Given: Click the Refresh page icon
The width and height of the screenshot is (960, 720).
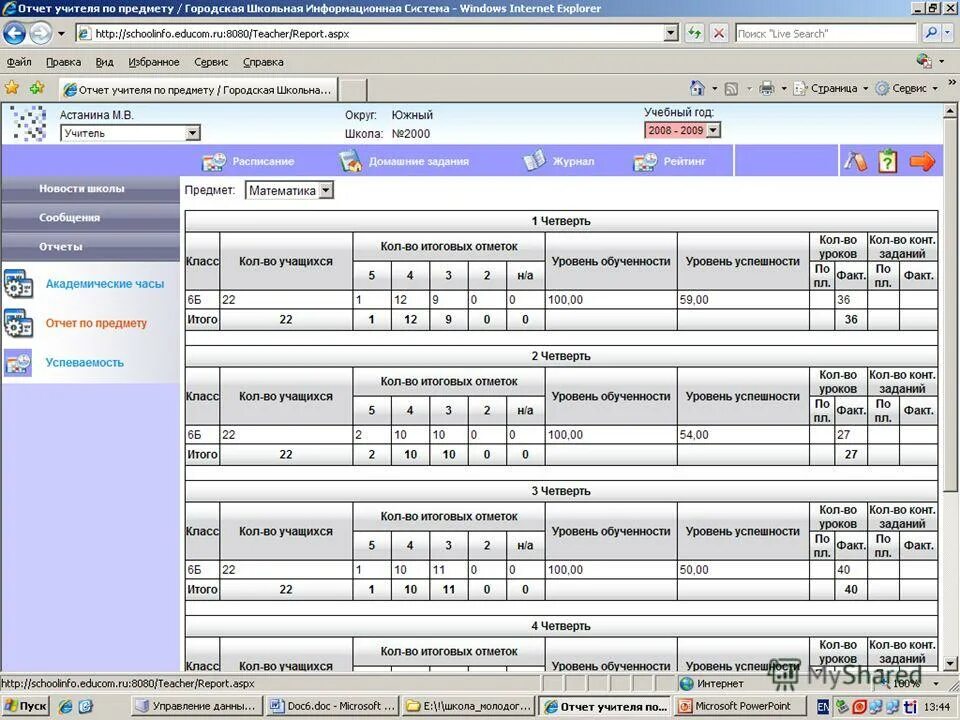Looking at the screenshot, I should 694,33.
